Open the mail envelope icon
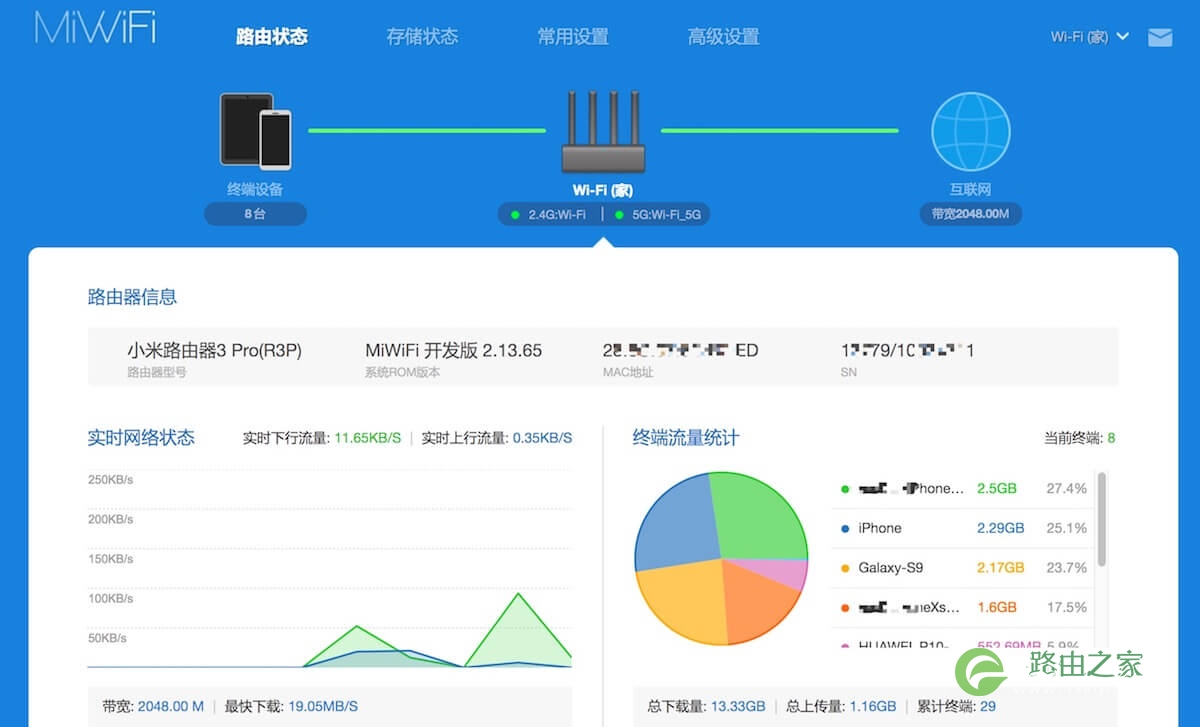The height and width of the screenshot is (727, 1200). coord(1160,38)
